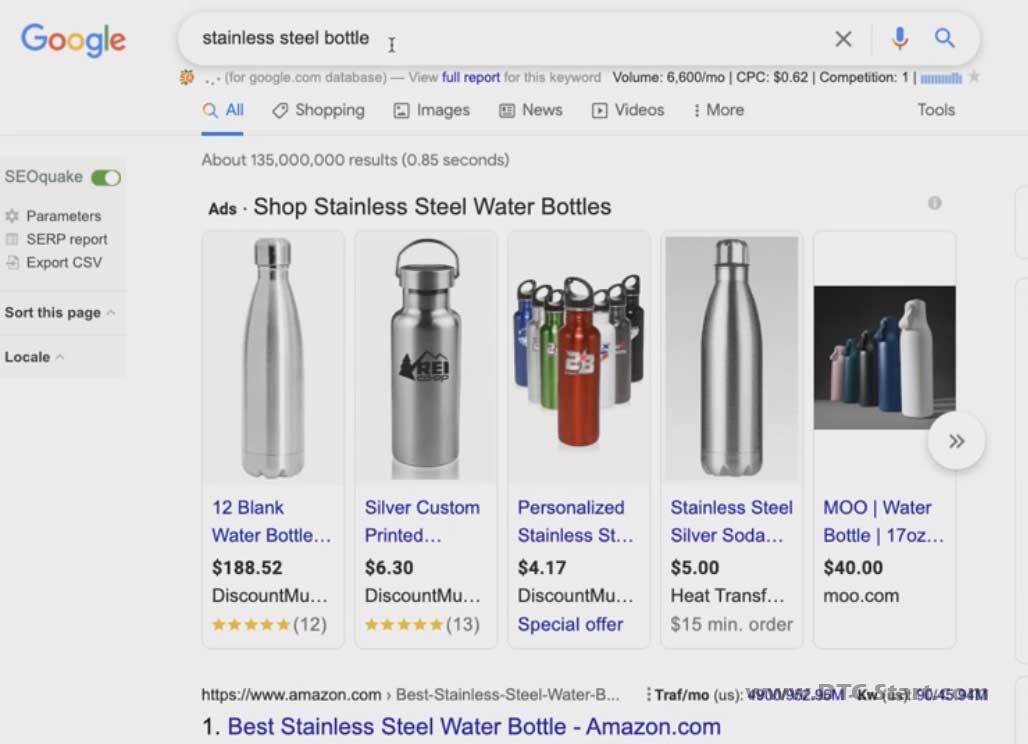Image resolution: width=1028 pixels, height=744 pixels.
Task: Click the $188.52 price
Action: point(247,568)
